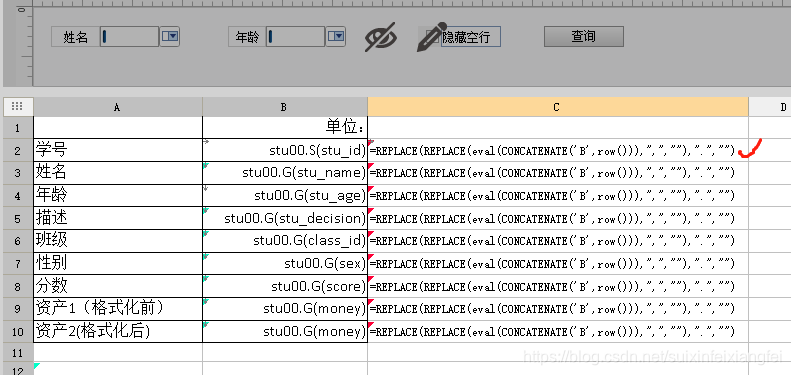
Task: Open the 年龄 dropdown arrow
Action: 336,36
